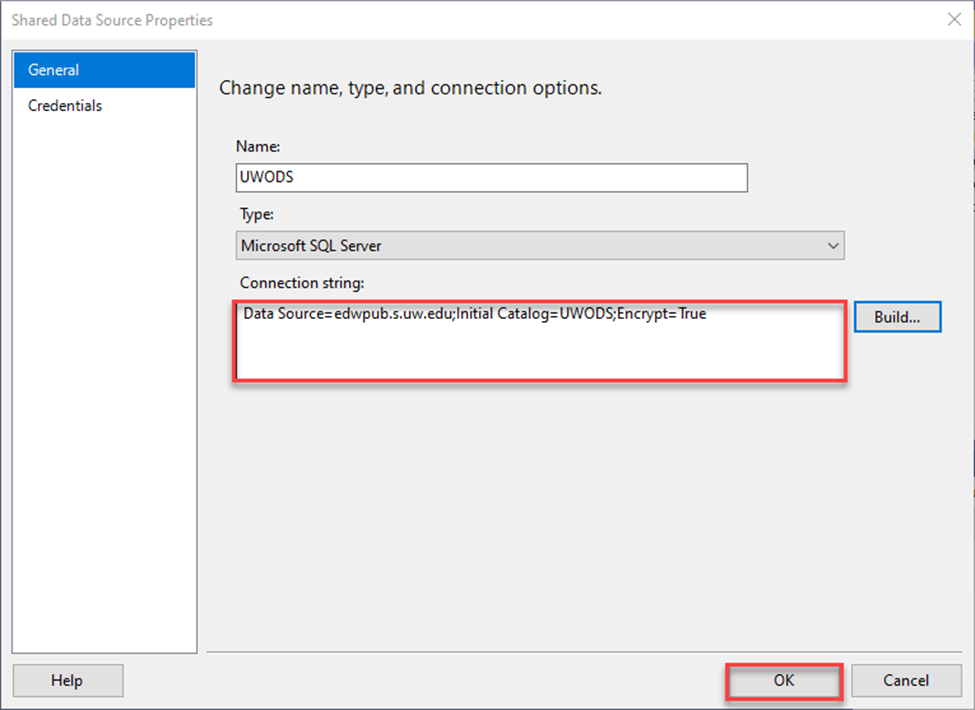Close the Shared Data Source Properties dialog
This screenshot has width=975, height=710.
pyautogui.click(x=951, y=20)
